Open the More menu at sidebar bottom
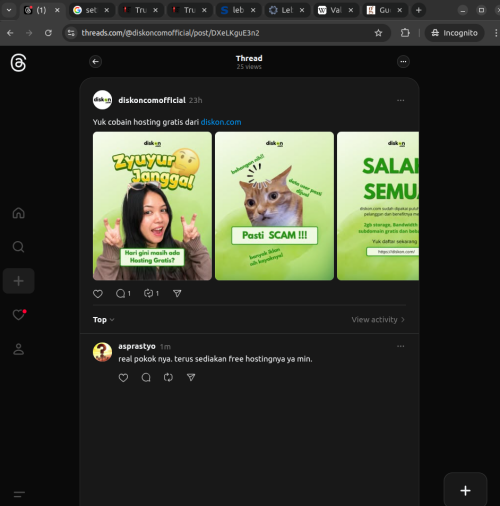500x506 pixels. 19,494
